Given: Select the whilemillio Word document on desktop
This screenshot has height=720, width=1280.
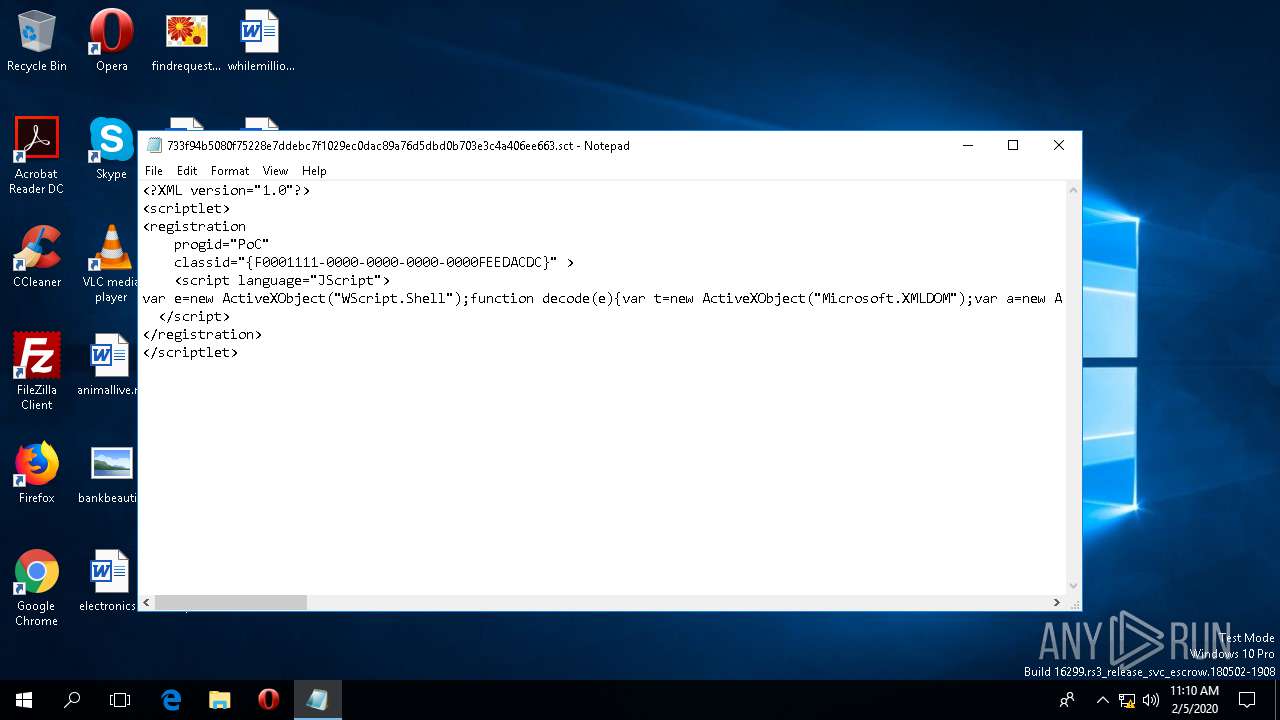Looking at the screenshot, I should click(260, 41).
